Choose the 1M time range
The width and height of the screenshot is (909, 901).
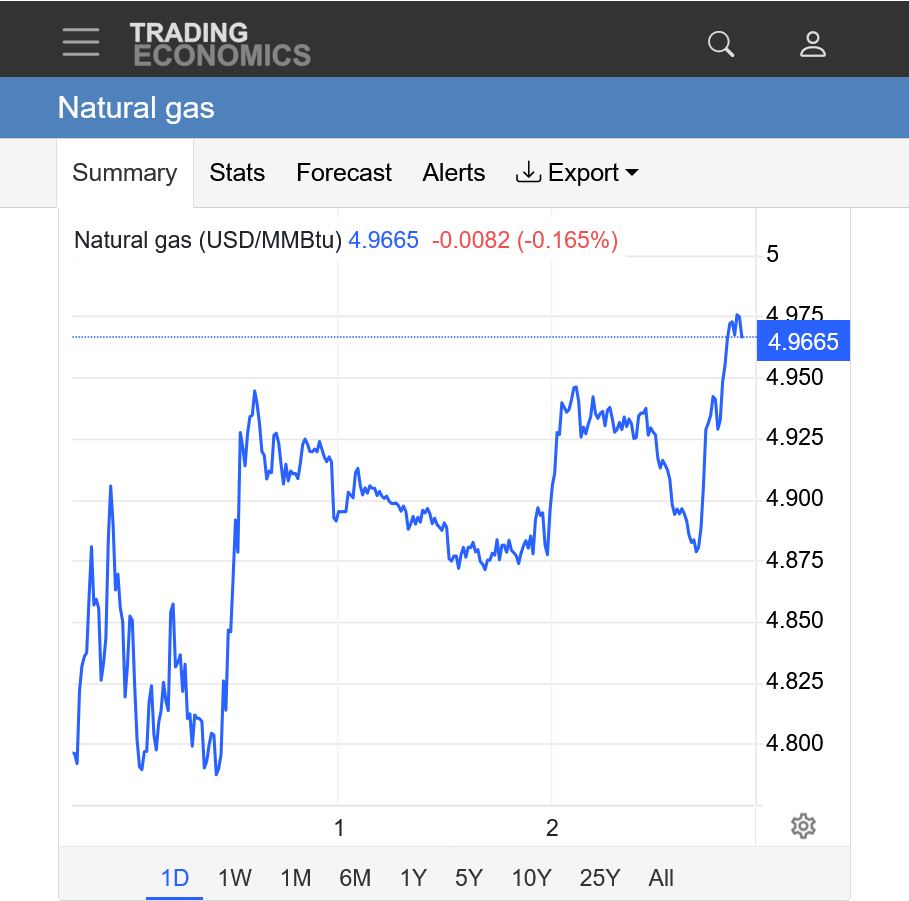tap(295, 878)
